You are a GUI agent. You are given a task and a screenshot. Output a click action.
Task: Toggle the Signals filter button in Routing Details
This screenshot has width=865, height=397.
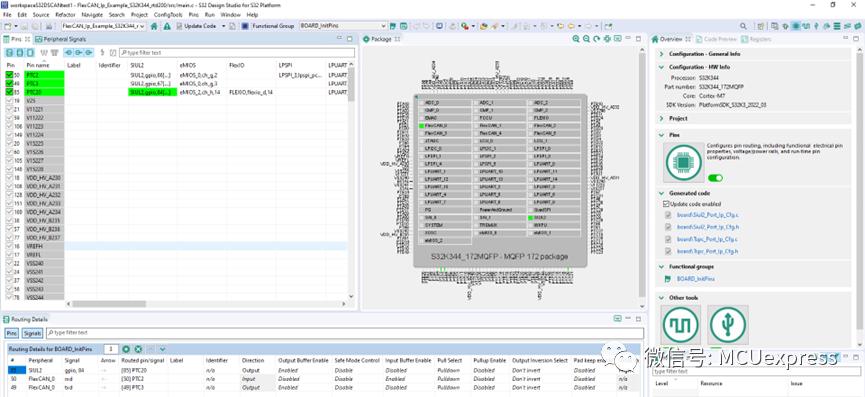click(x=33, y=333)
